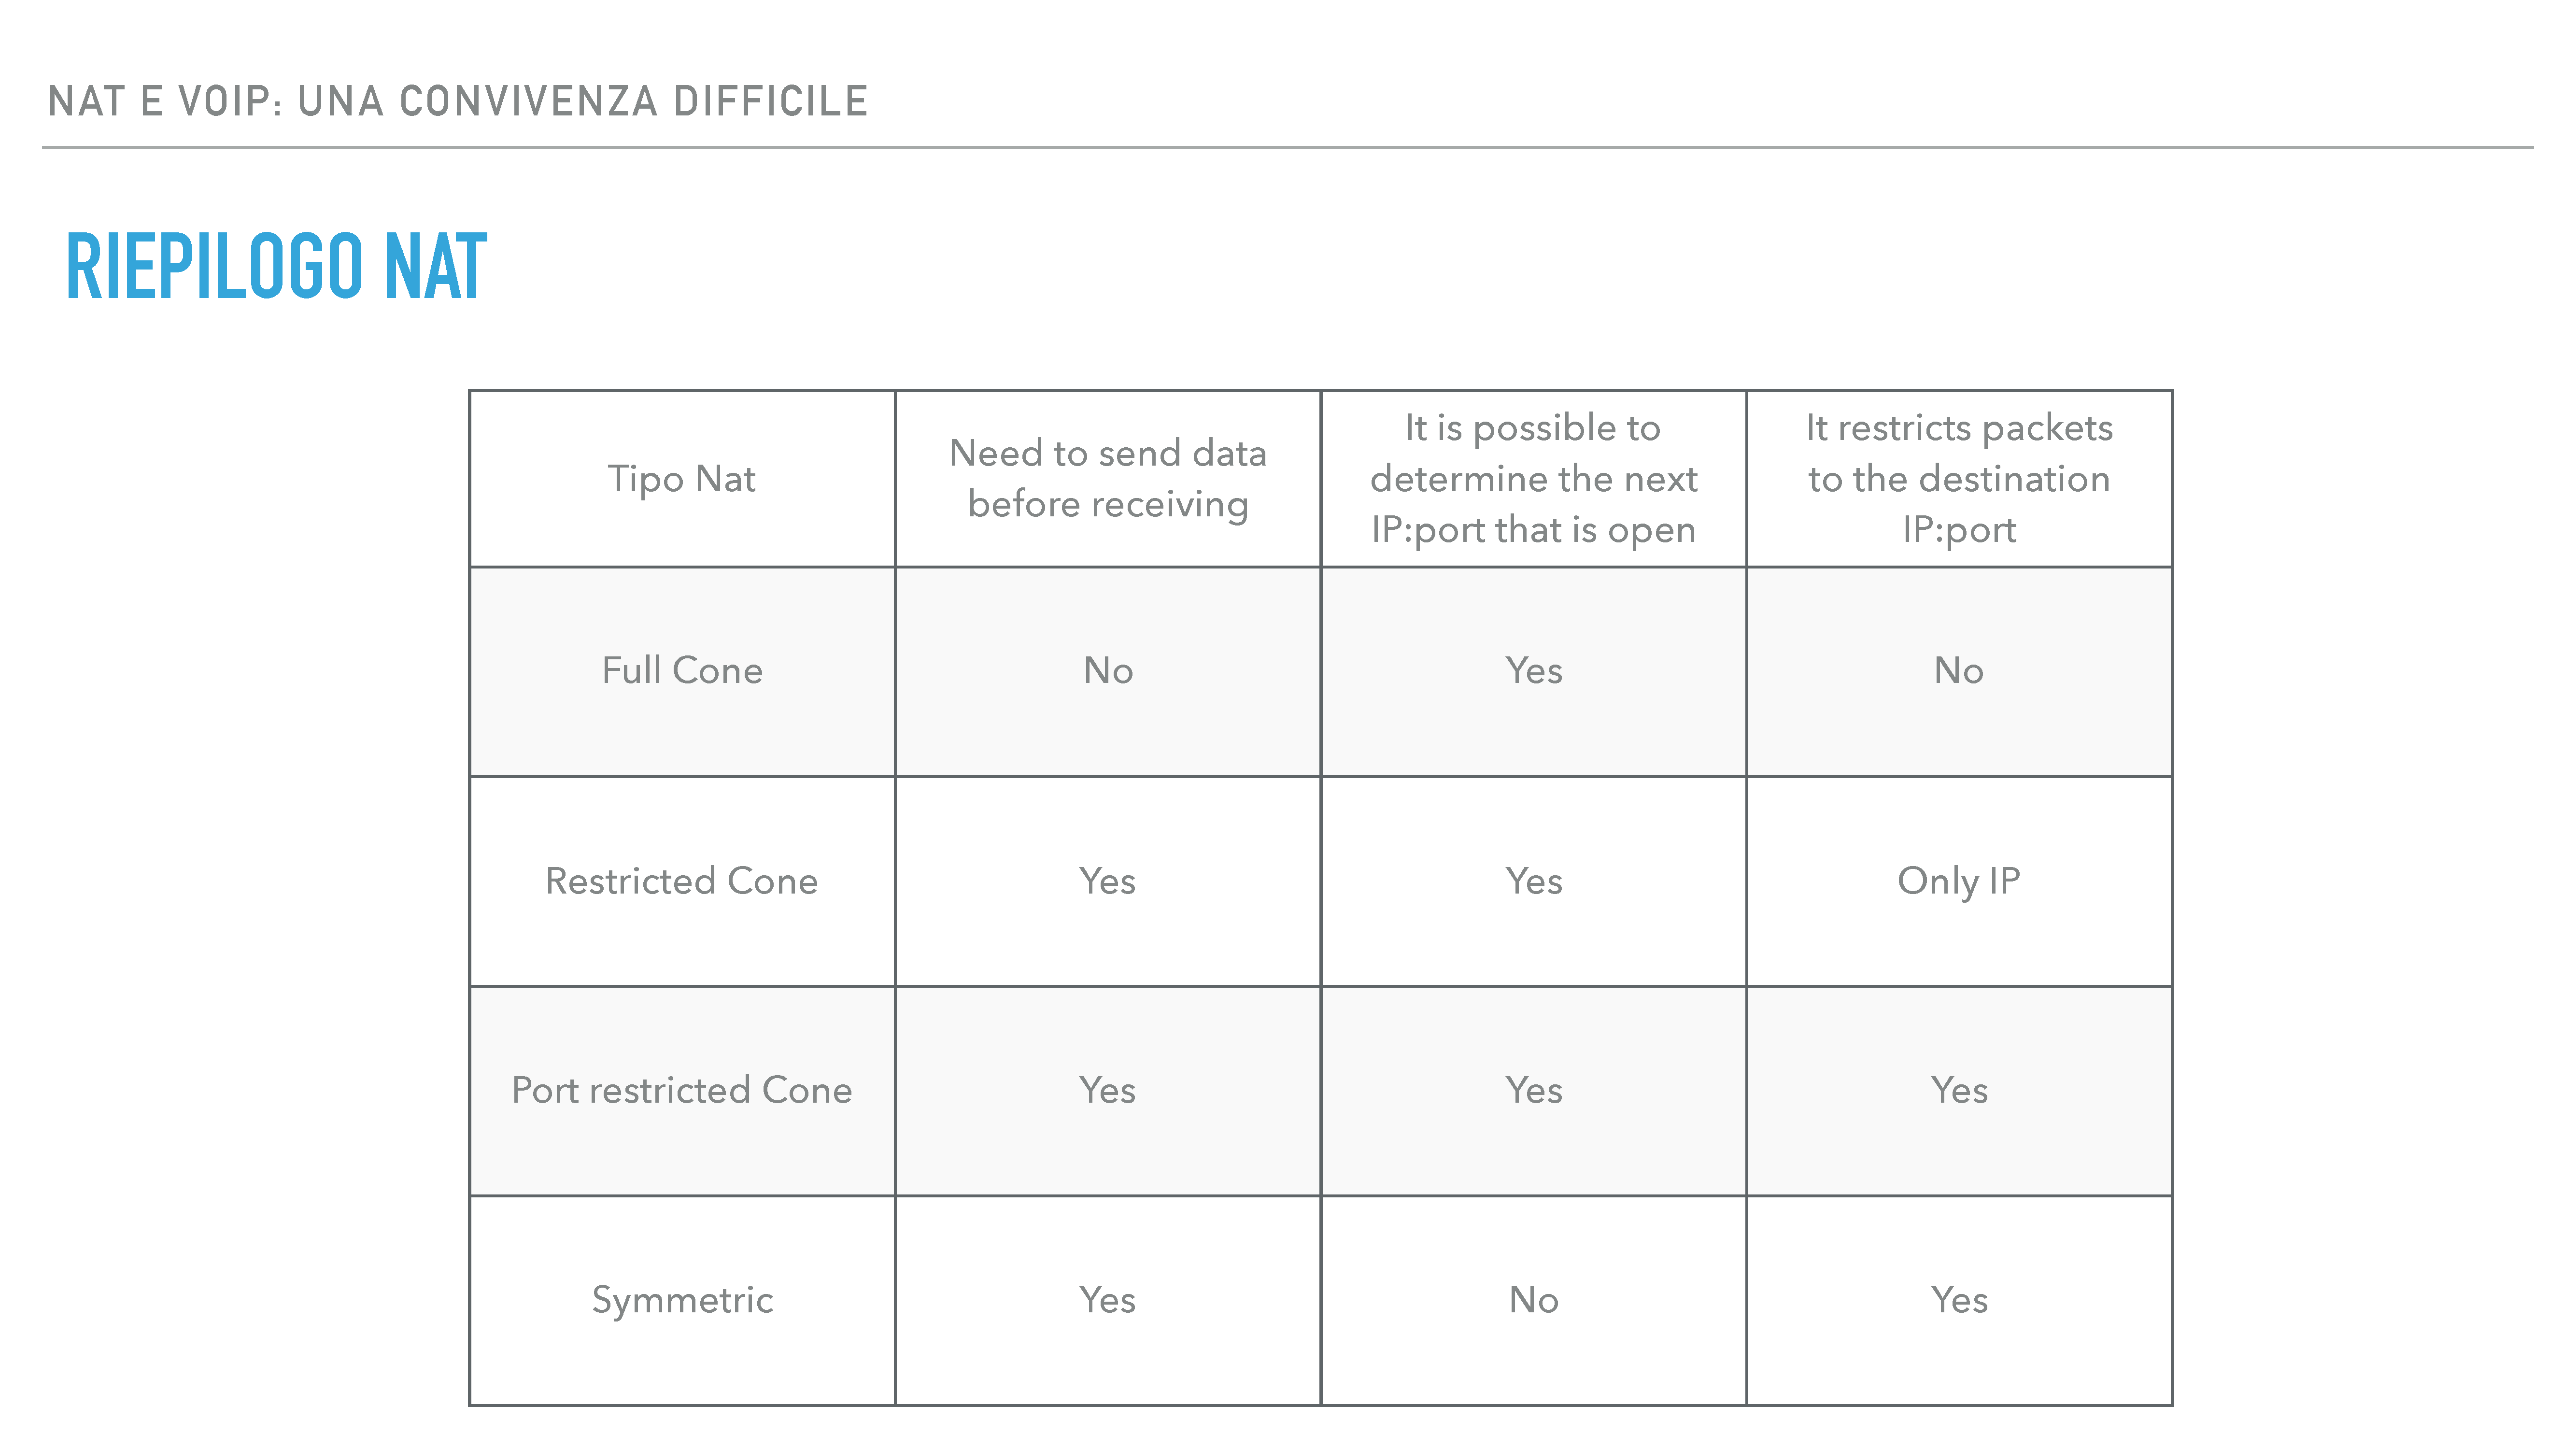Select Symmetric's Yes in send data column

pos(1108,1301)
